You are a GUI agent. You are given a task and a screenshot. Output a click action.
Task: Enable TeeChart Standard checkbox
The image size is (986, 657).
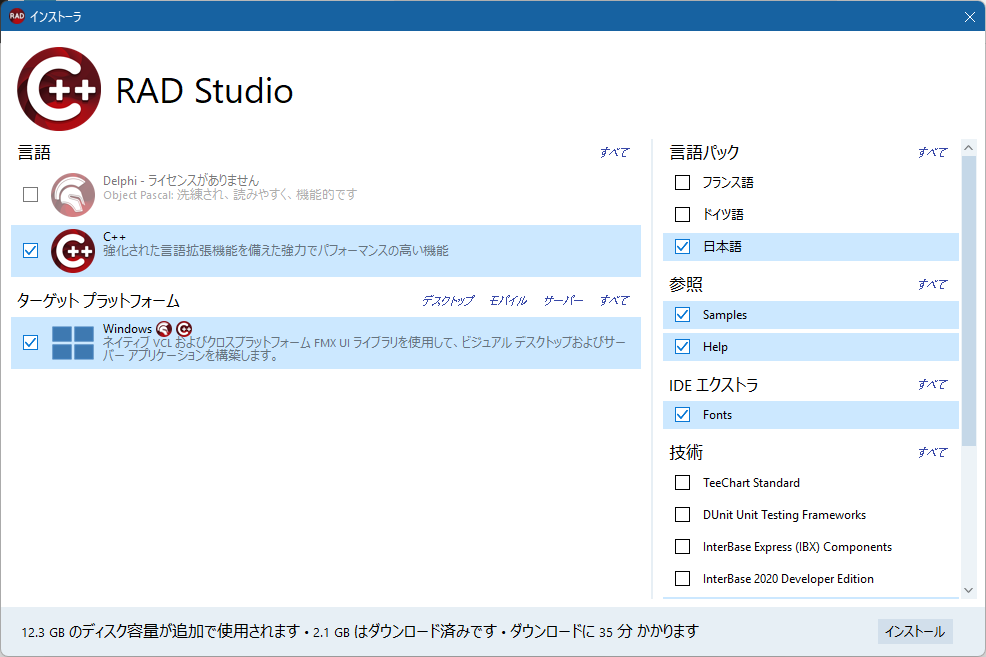click(x=682, y=482)
